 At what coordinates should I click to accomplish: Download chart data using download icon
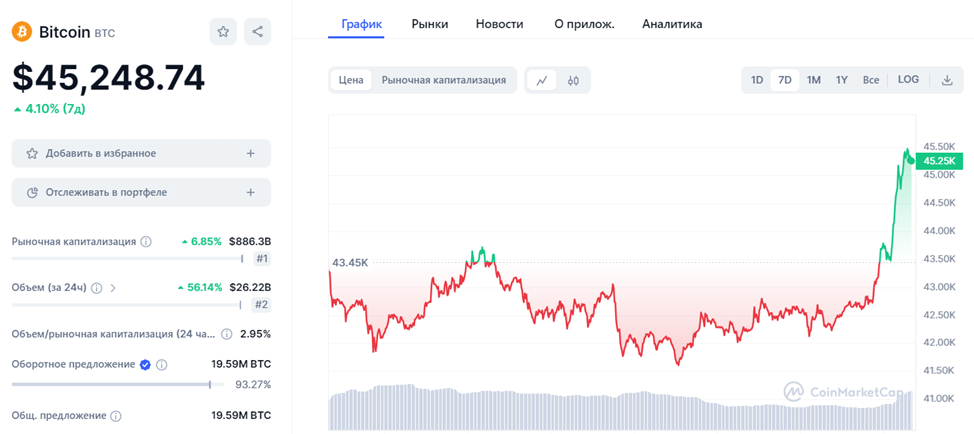[x=947, y=79]
